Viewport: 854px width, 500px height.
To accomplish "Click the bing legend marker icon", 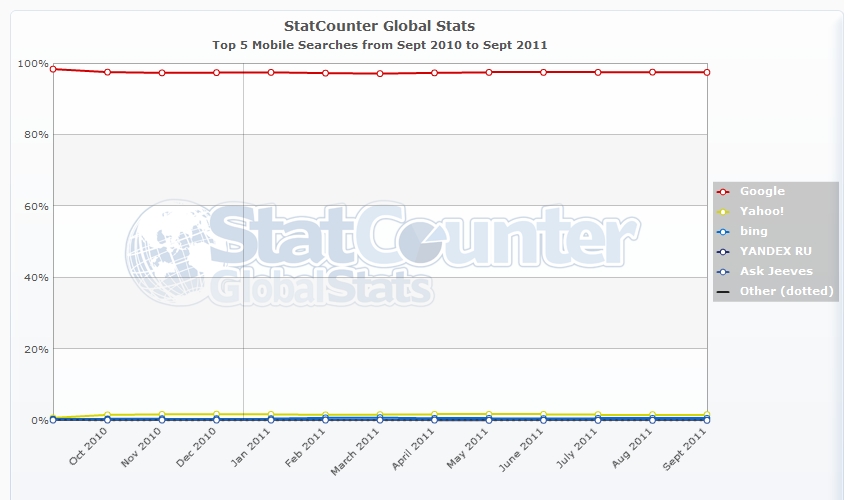I will pos(723,231).
